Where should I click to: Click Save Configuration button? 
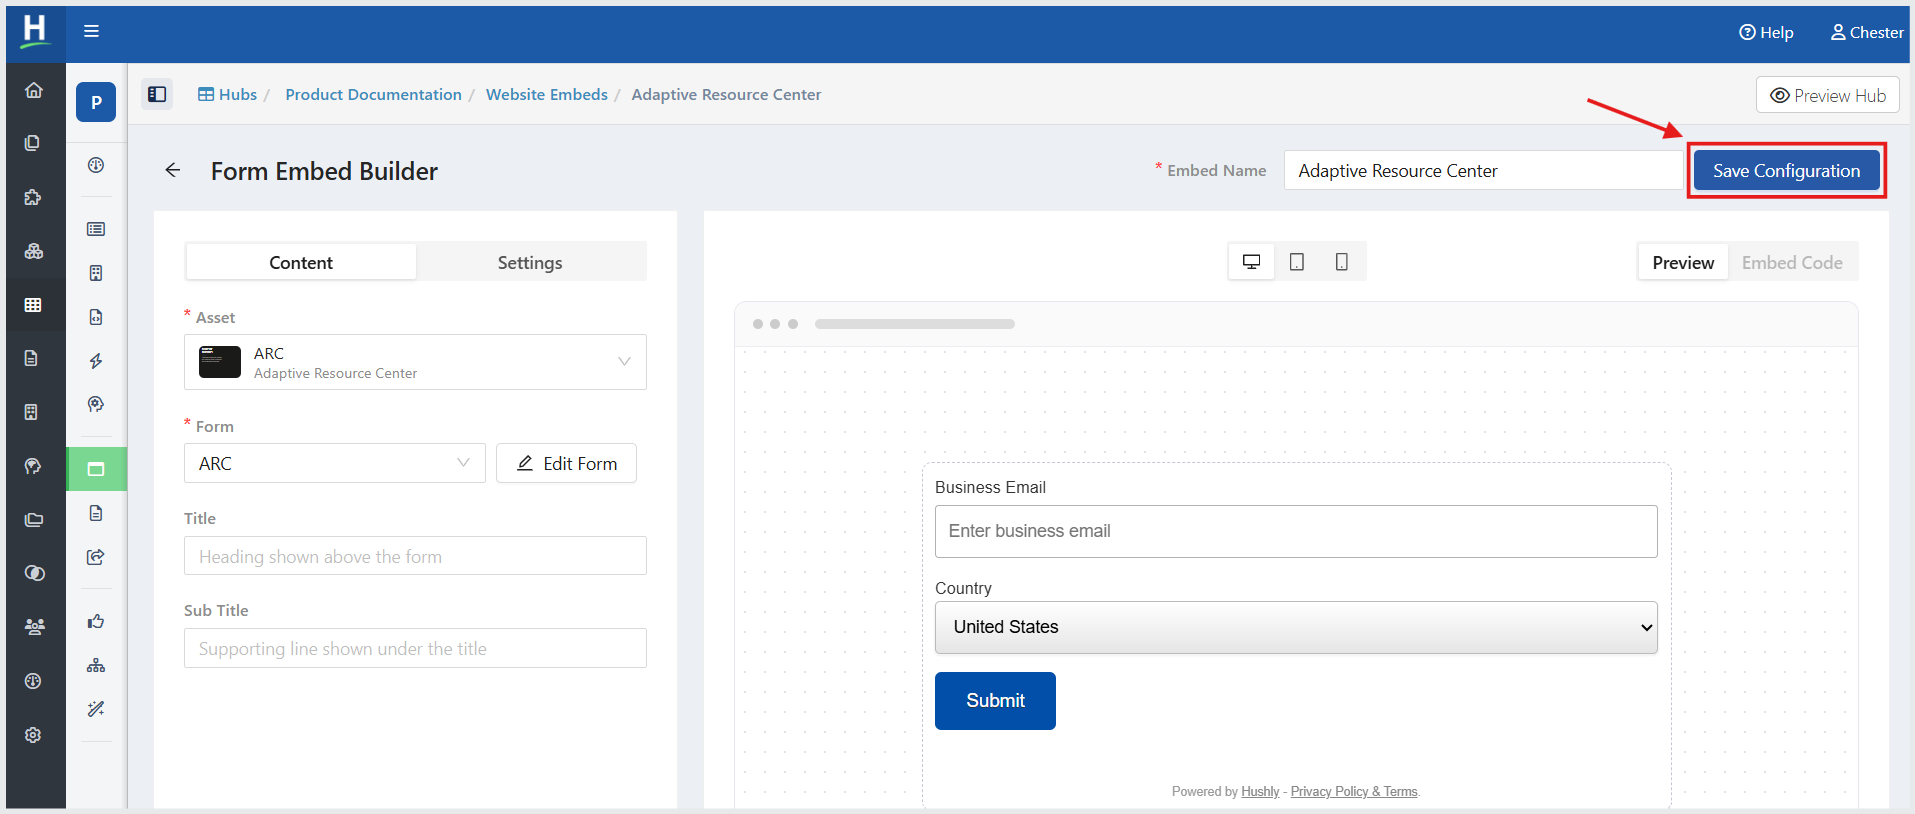(1786, 171)
